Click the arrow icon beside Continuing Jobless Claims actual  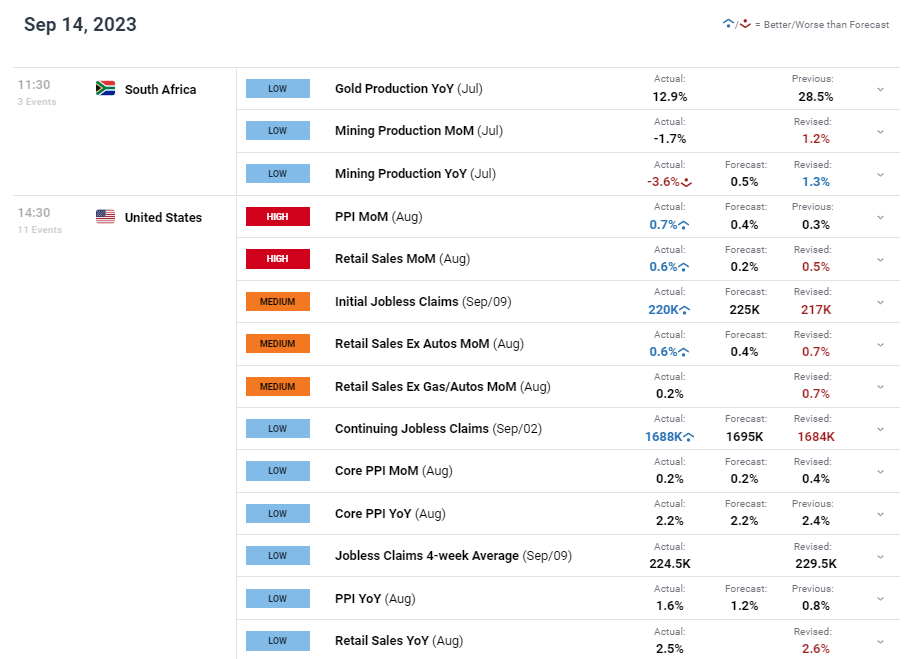(689, 437)
